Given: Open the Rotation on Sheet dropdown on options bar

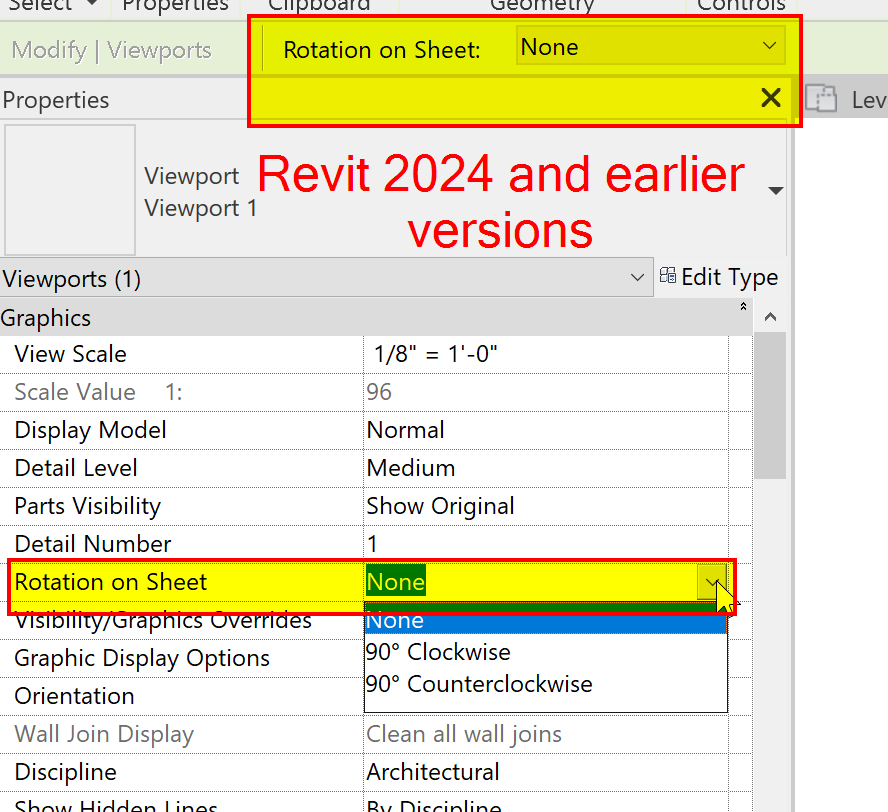Looking at the screenshot, I should [769, 46].
